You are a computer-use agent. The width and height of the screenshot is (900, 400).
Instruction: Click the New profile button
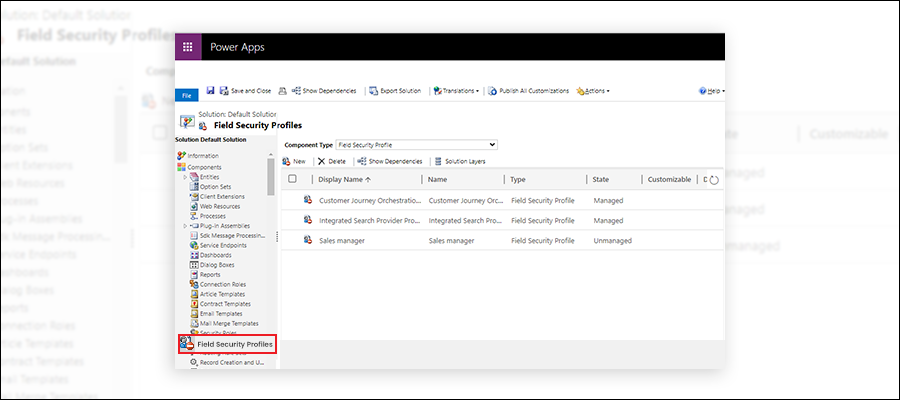[294, 161]
